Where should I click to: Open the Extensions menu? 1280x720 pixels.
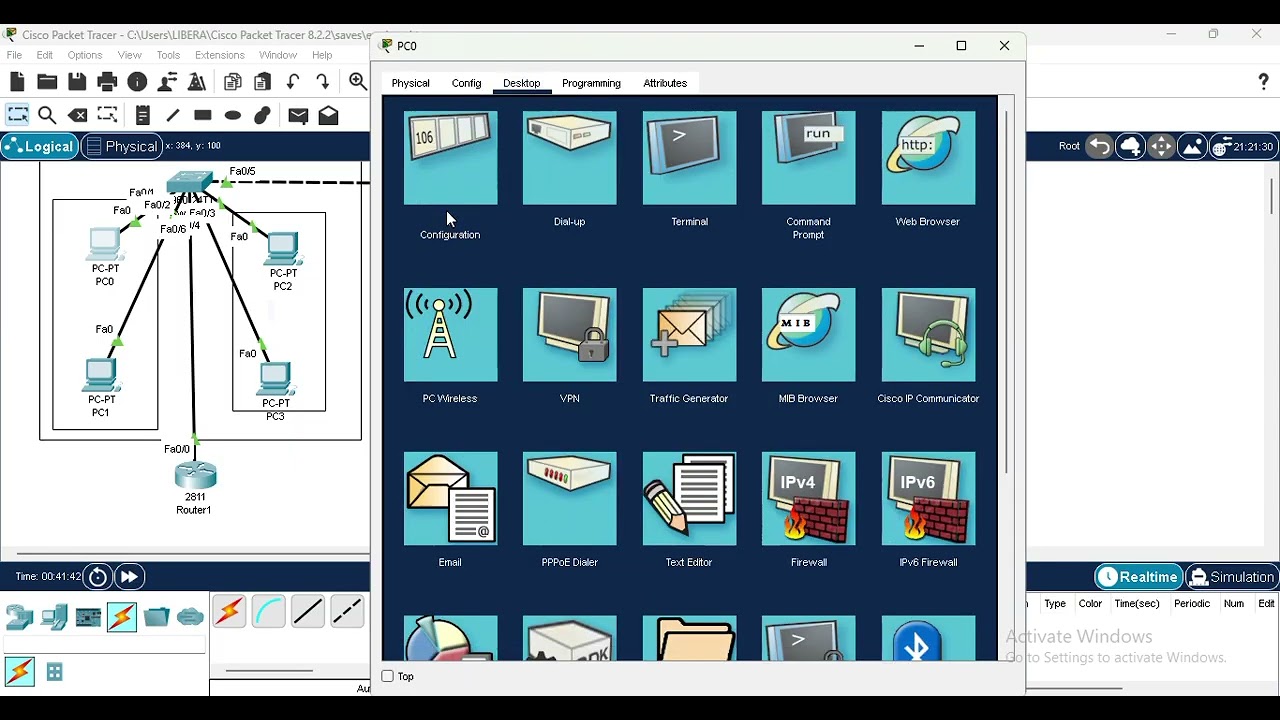[x=220, y=55]
